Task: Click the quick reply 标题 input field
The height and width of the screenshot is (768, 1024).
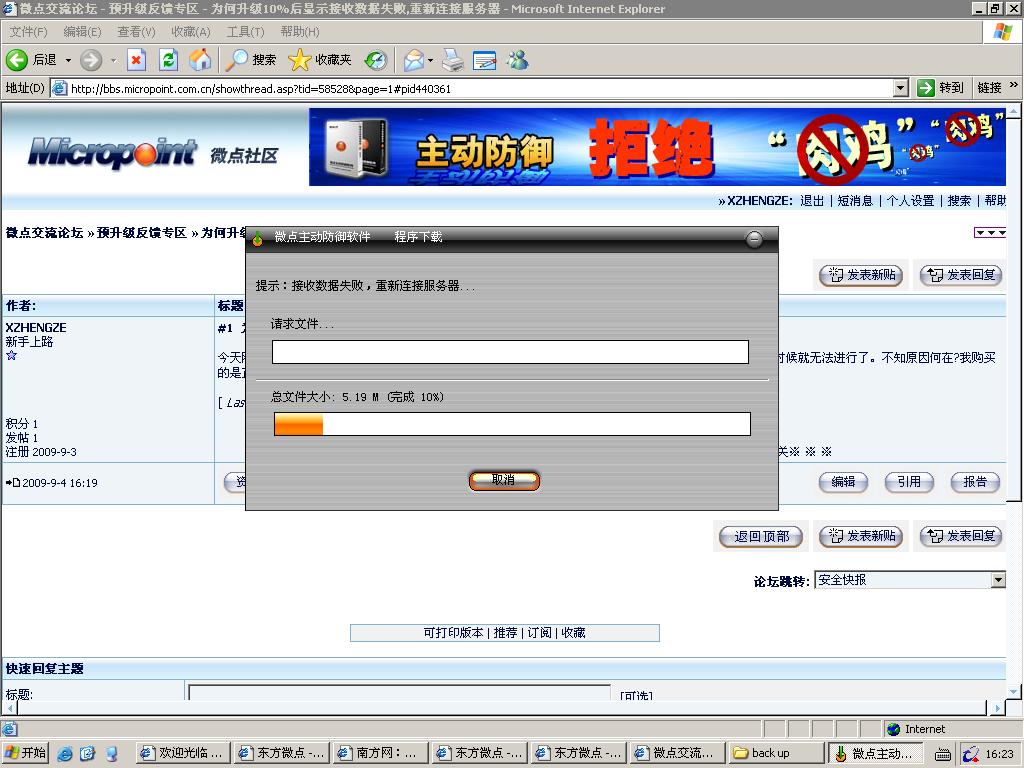Action: coord(400,692)
